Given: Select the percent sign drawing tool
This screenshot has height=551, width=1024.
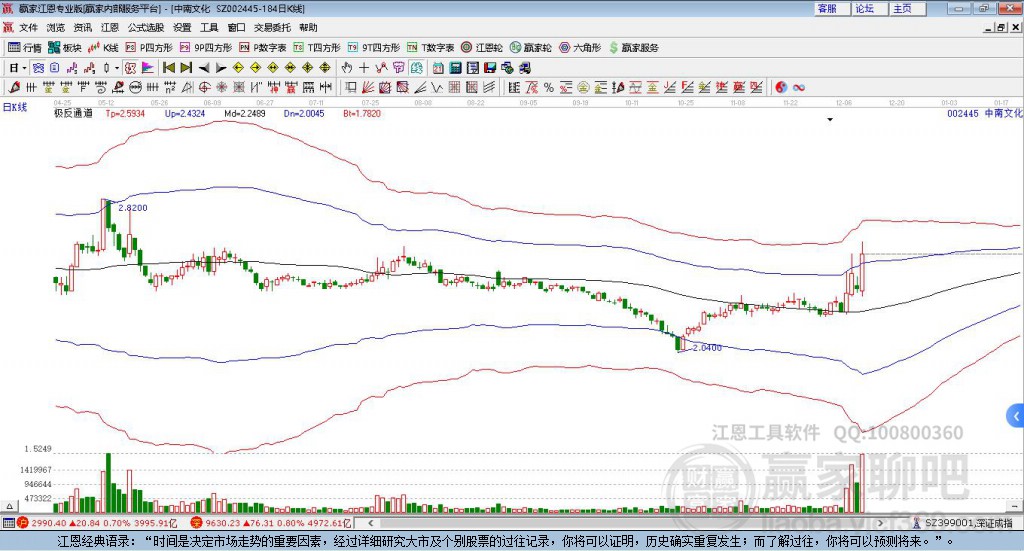Looking at the screenshot, I should (549, 87).
